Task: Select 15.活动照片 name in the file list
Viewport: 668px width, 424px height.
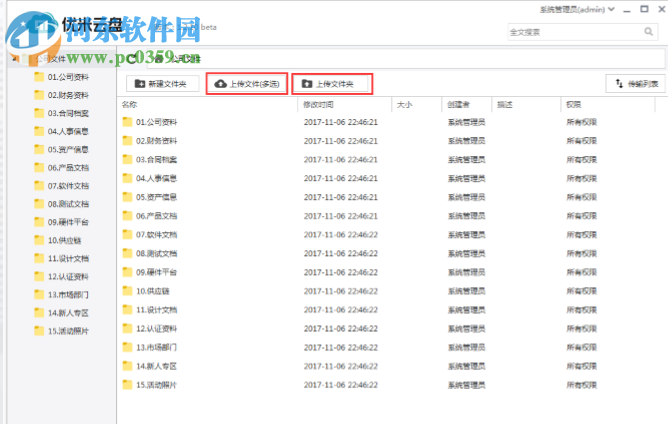Action: click(156, 385)
